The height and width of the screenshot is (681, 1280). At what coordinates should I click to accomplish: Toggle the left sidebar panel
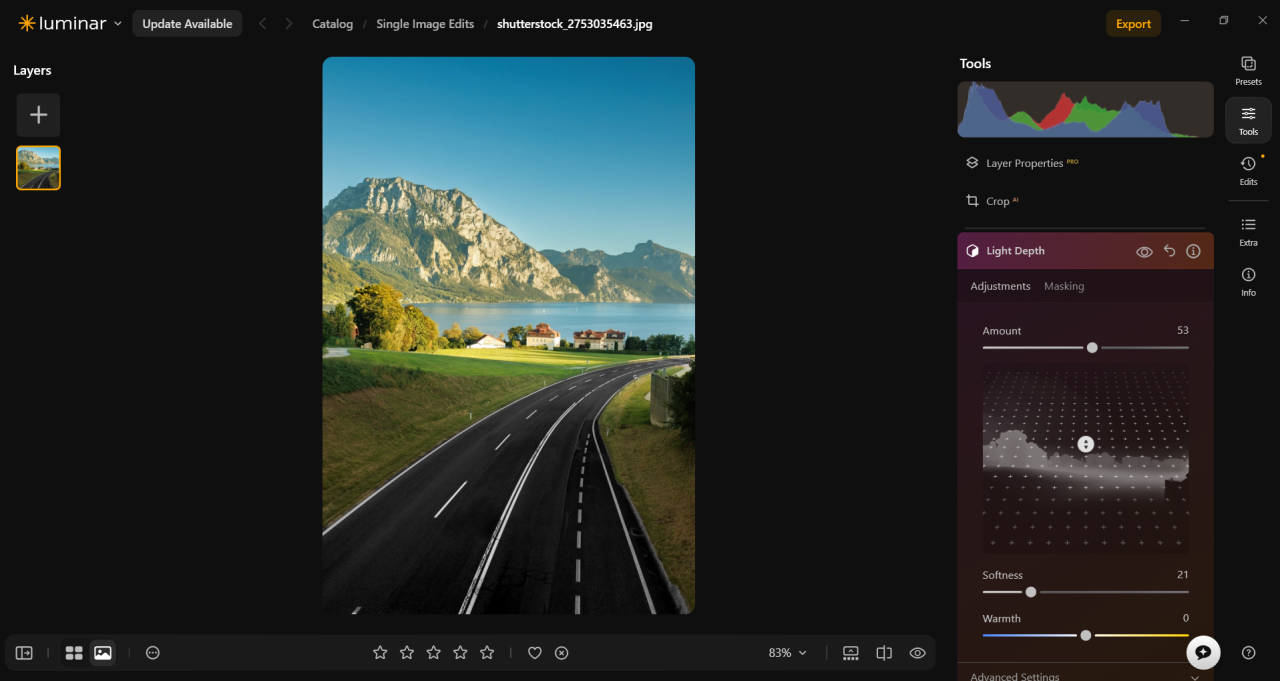click(24, 653)
